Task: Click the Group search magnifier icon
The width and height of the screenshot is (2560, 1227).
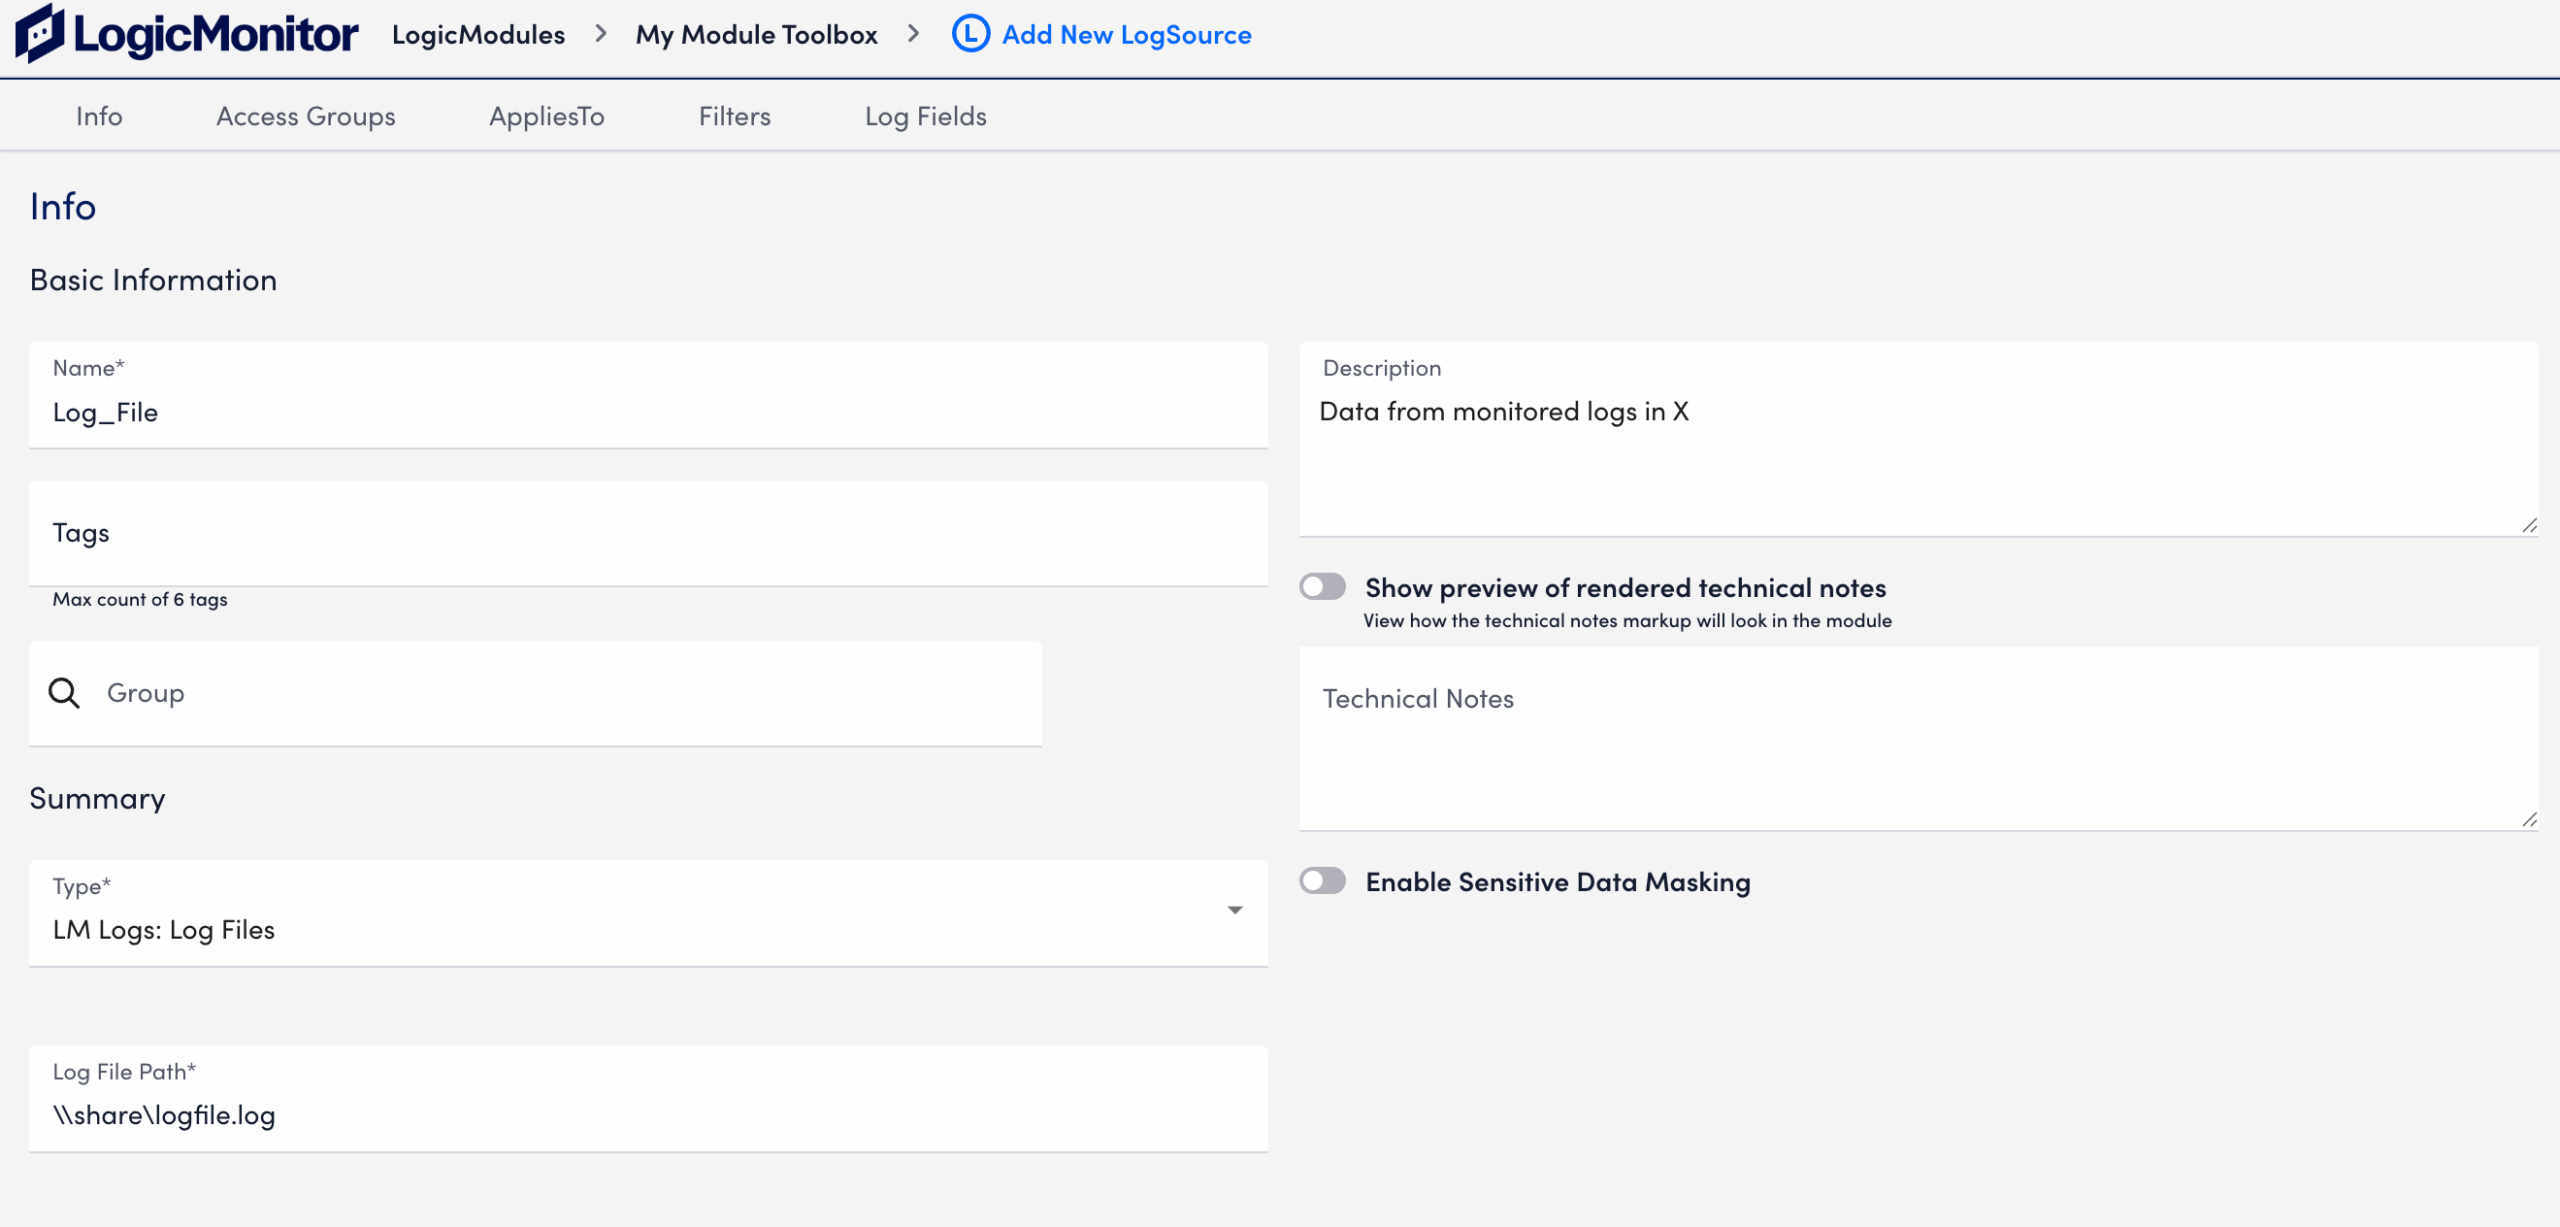Action: tap(64, 693)
